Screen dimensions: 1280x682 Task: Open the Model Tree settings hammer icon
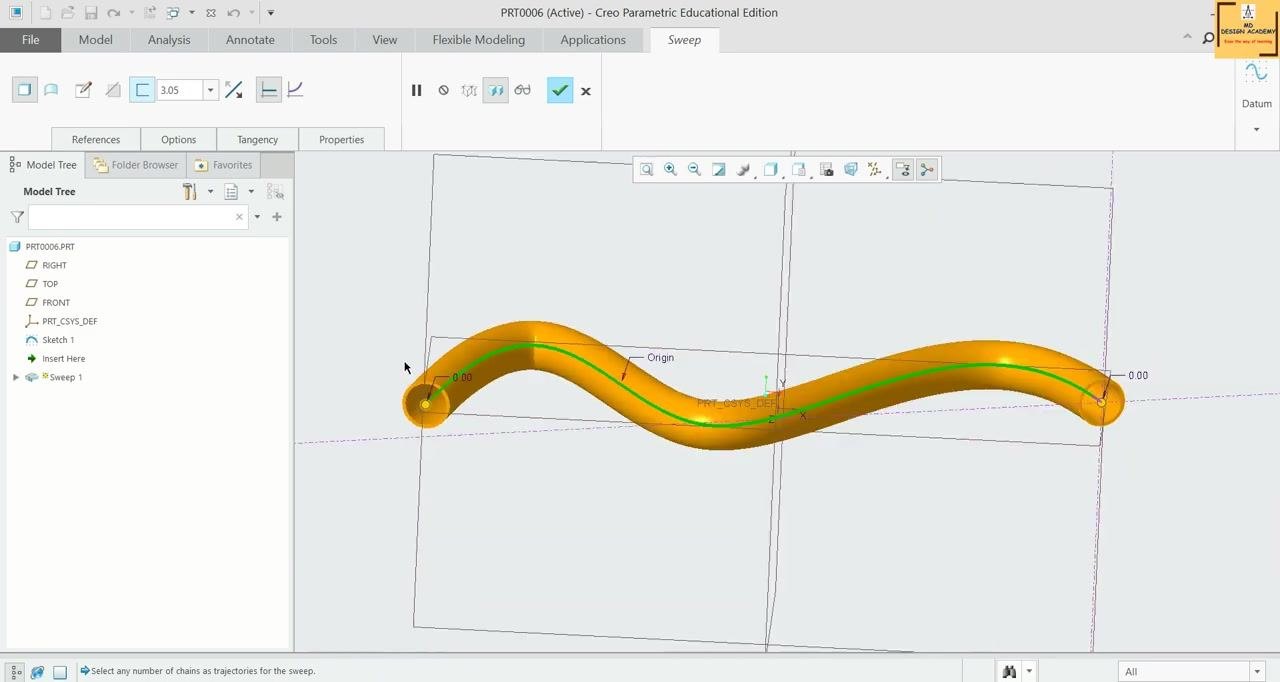click(190, 191)
